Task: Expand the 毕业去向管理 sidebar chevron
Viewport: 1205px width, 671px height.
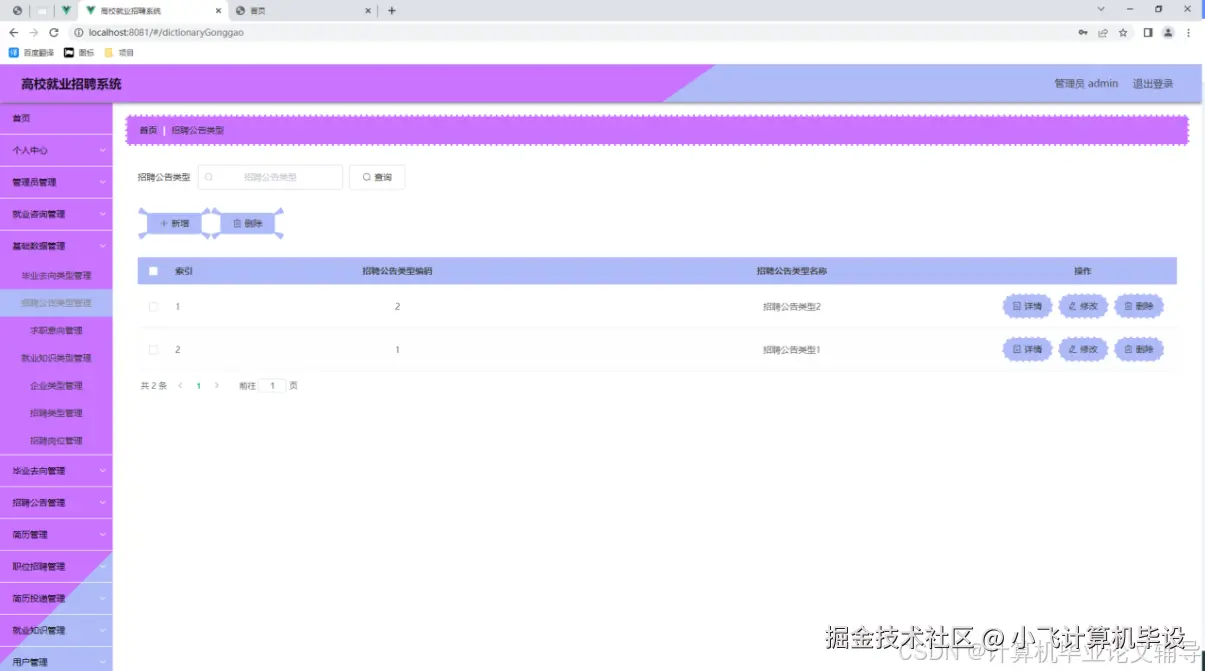Action: pyautogui.click(x=102, y=471)
